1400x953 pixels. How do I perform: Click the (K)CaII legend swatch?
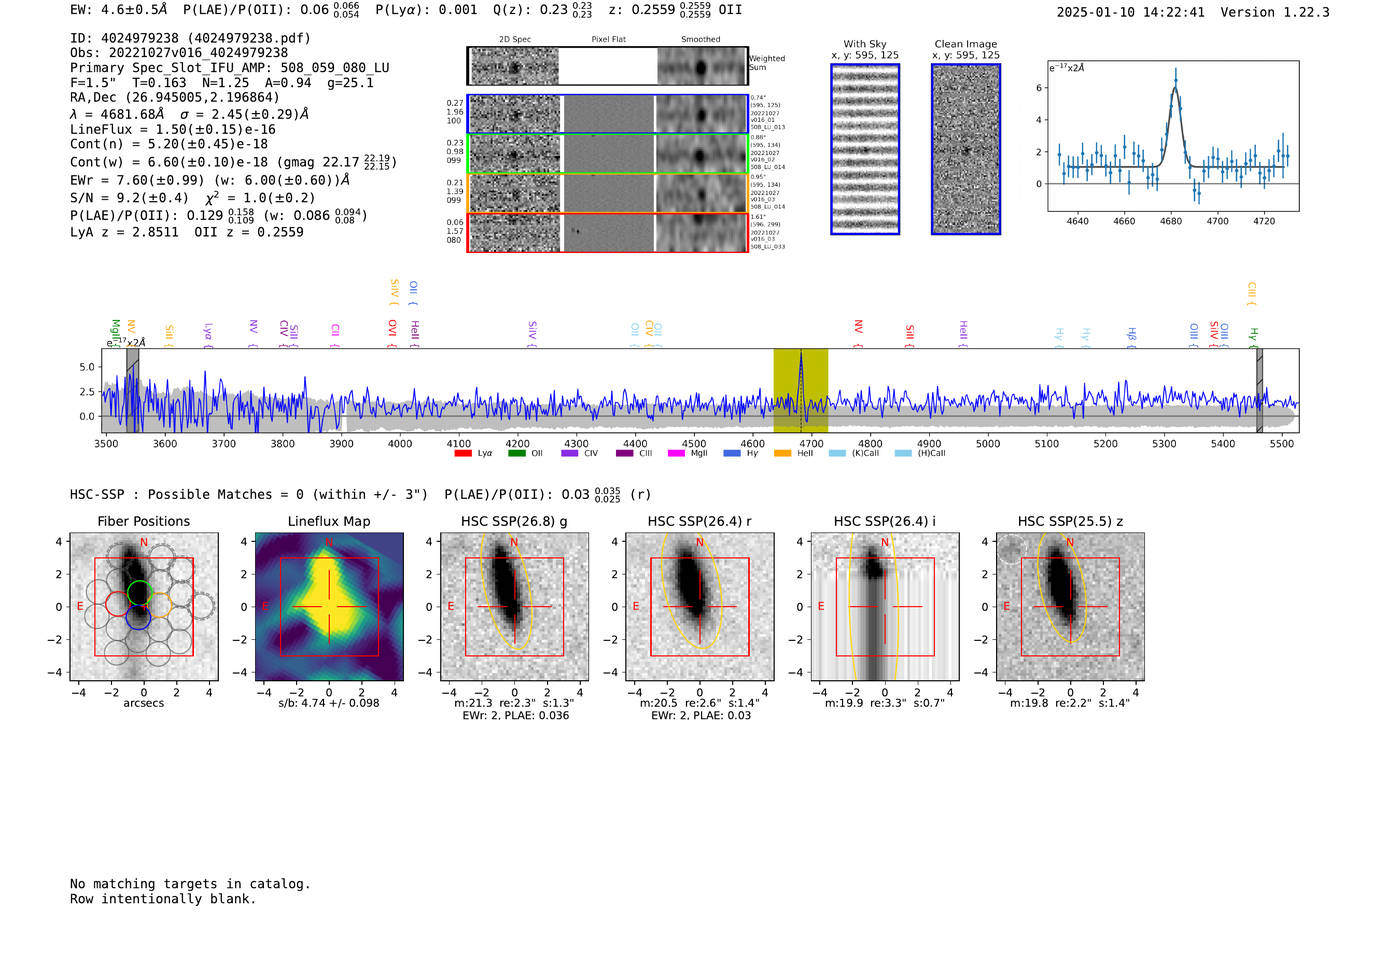click(x=837, y=453)
